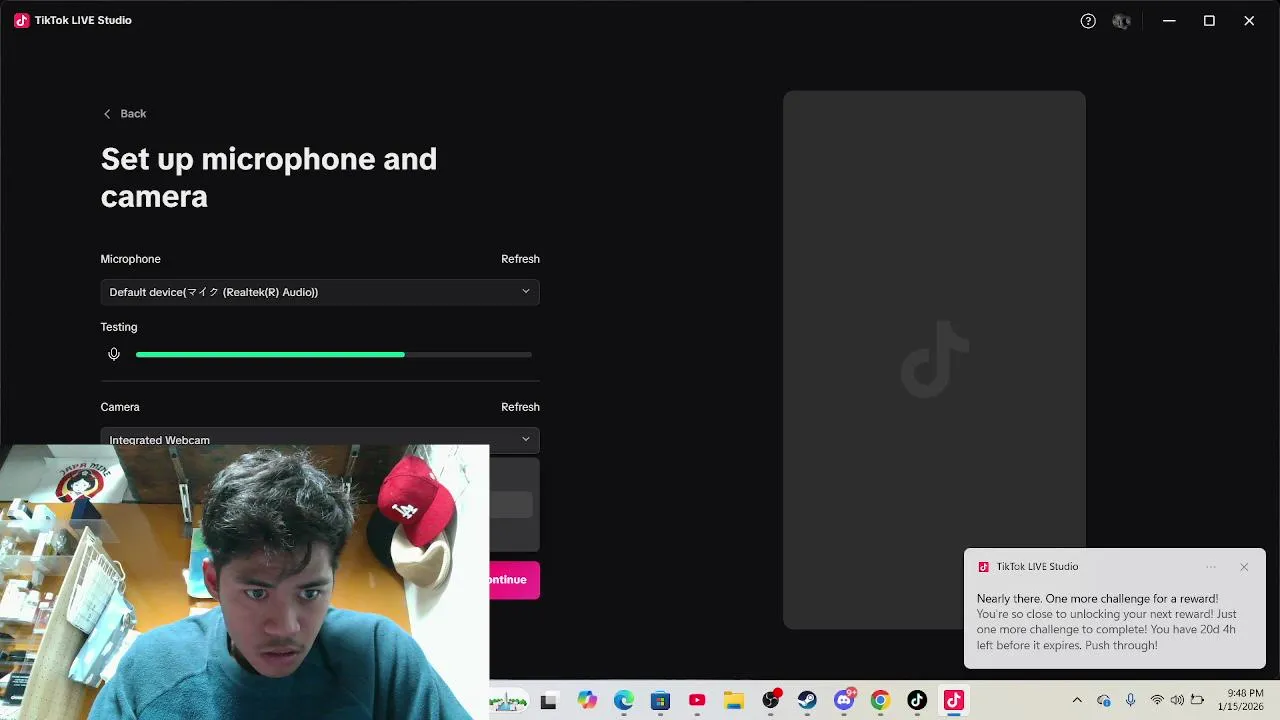This screenshot has width=1280, height=720.
Task: Click the Testing label
Action: point(119,327)
